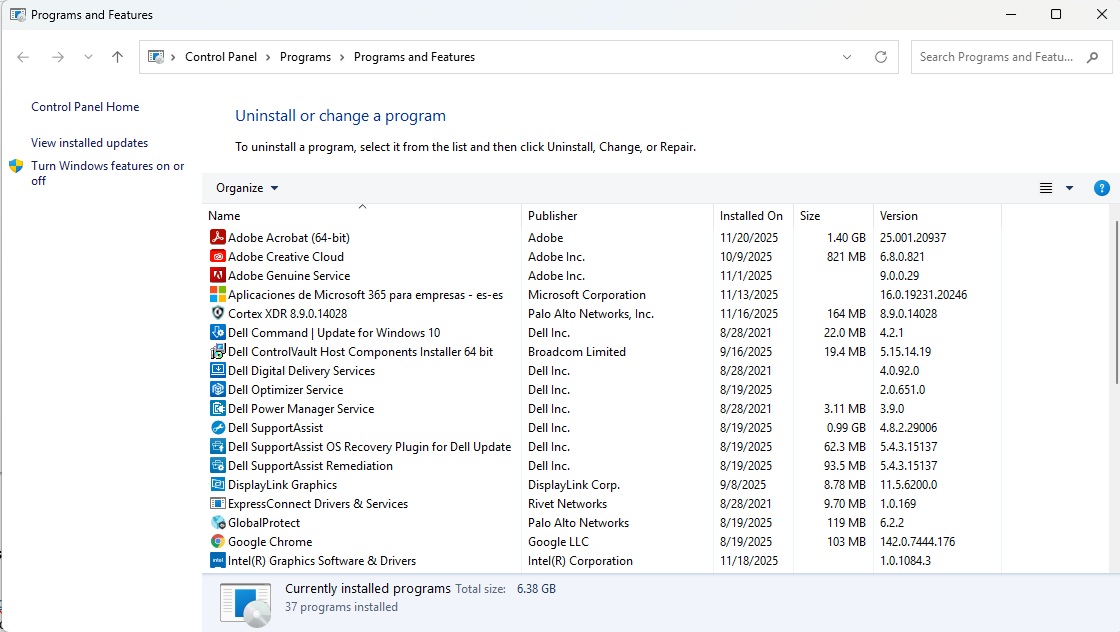Click the Adobe Creative Cloud icon
1120x632 pixels.
pyautogui.click(x=217, y=256)
